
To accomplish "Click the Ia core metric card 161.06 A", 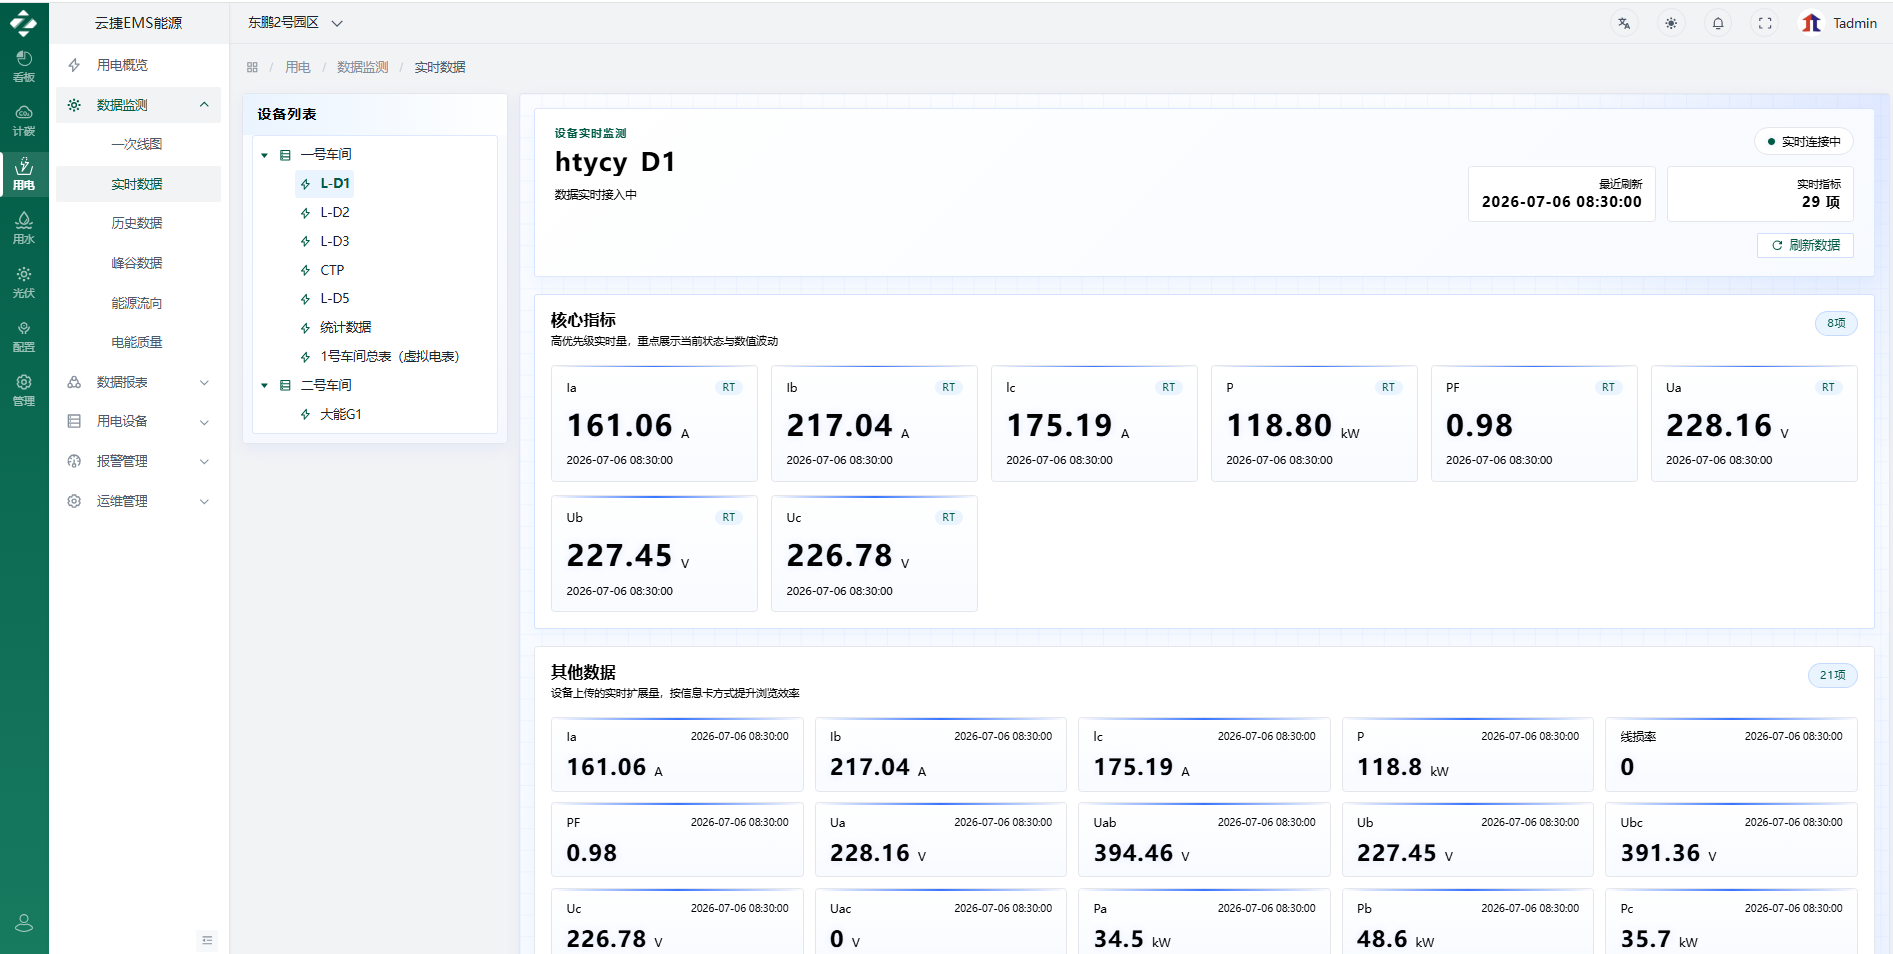I will click(654, 424).
